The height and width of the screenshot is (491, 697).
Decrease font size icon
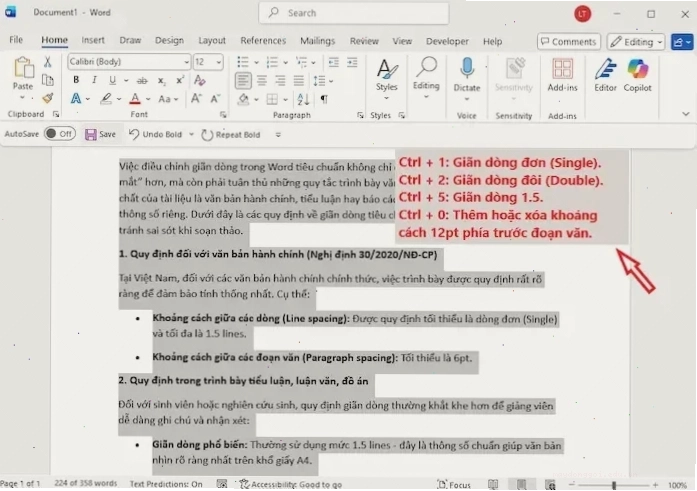pyautogui.click(x=215, y=99)
